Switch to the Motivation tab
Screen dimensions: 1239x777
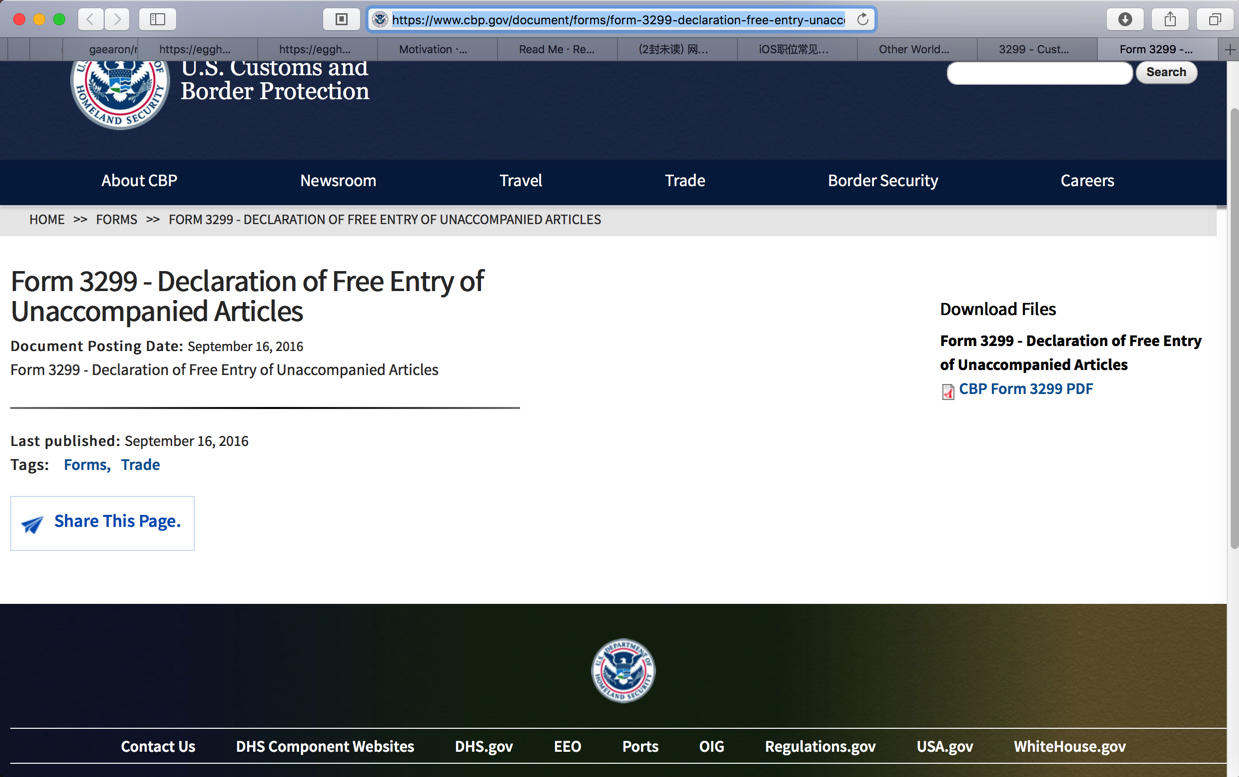(x=437, y=49)
